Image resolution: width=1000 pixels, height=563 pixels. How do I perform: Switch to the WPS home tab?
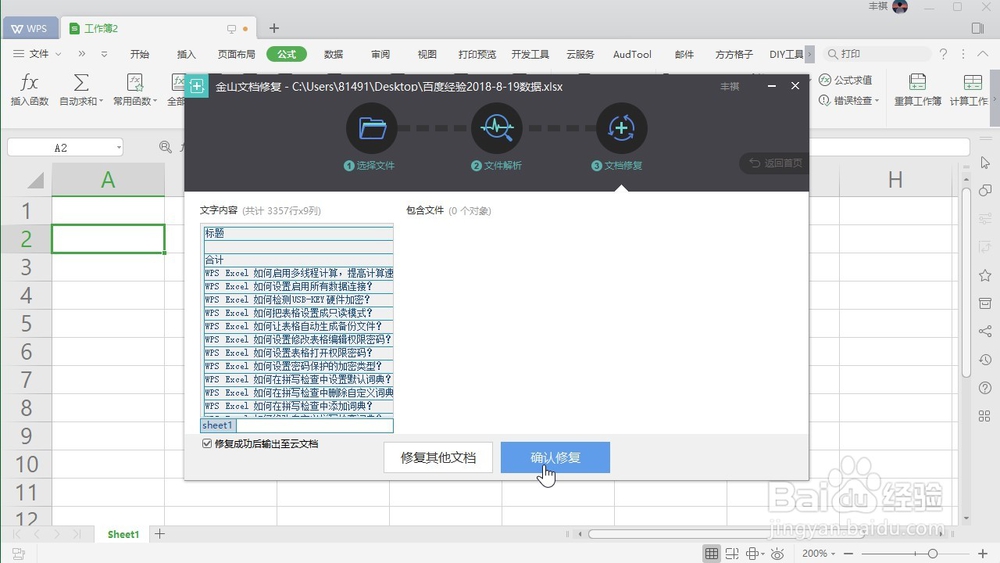coord(30,29)
